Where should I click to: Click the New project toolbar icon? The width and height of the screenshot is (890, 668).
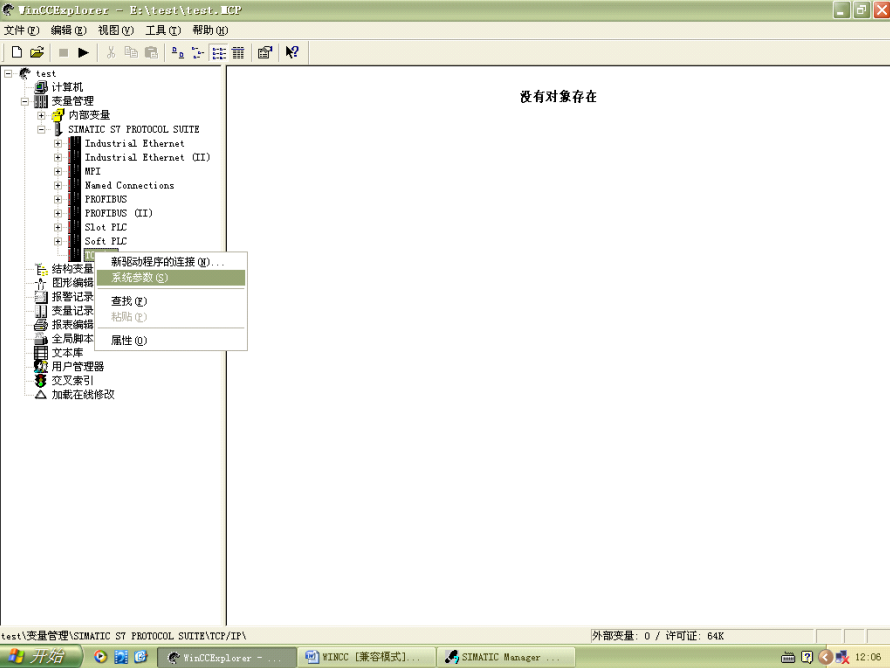[x=16, y=53]
